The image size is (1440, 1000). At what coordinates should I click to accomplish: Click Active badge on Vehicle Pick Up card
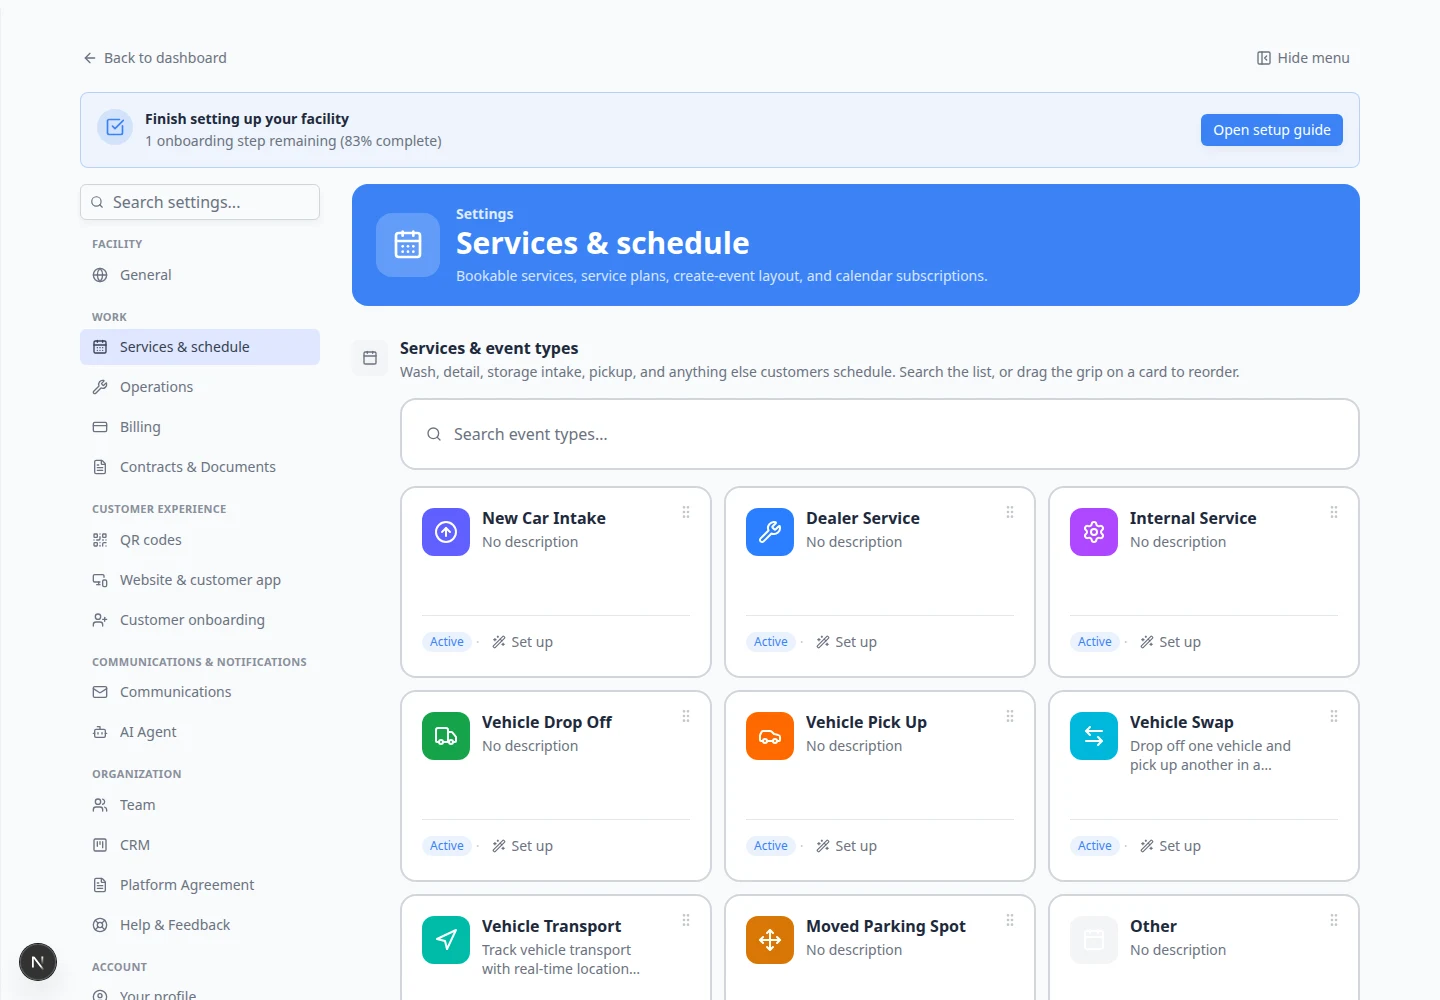(771, 846)
